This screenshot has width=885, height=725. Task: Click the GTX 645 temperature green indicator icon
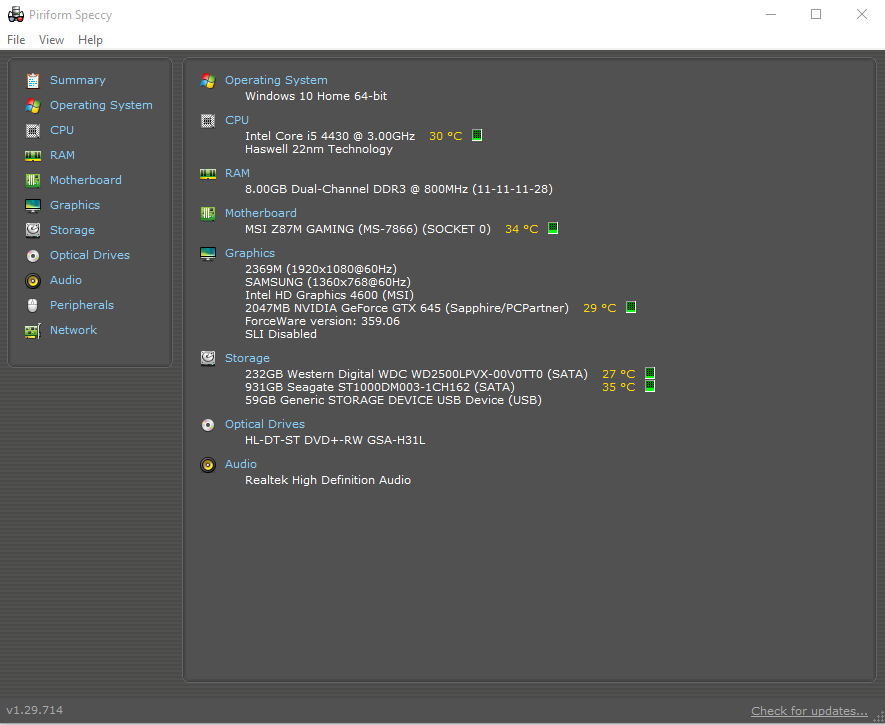tap(631, 307)
